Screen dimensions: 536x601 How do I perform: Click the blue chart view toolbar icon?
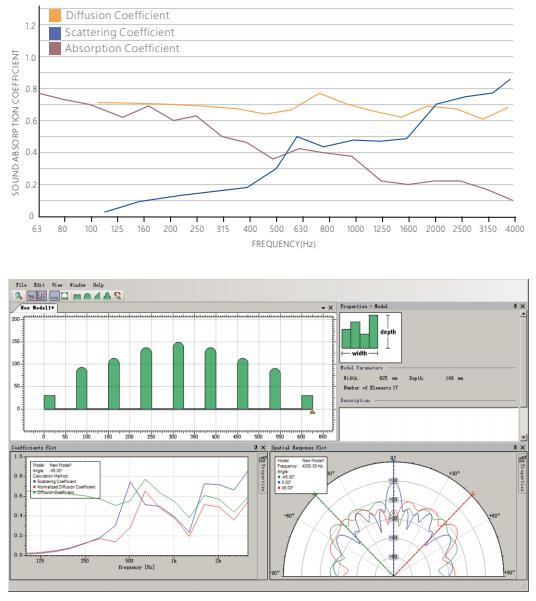[54, 296]
